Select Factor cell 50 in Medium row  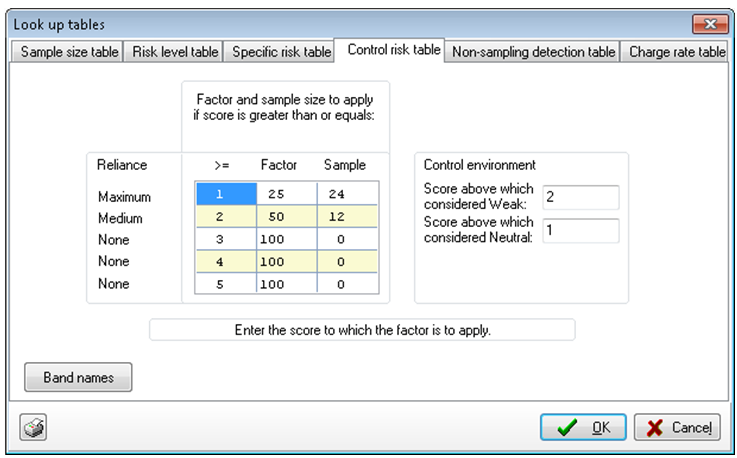click(x=287, y=216)
